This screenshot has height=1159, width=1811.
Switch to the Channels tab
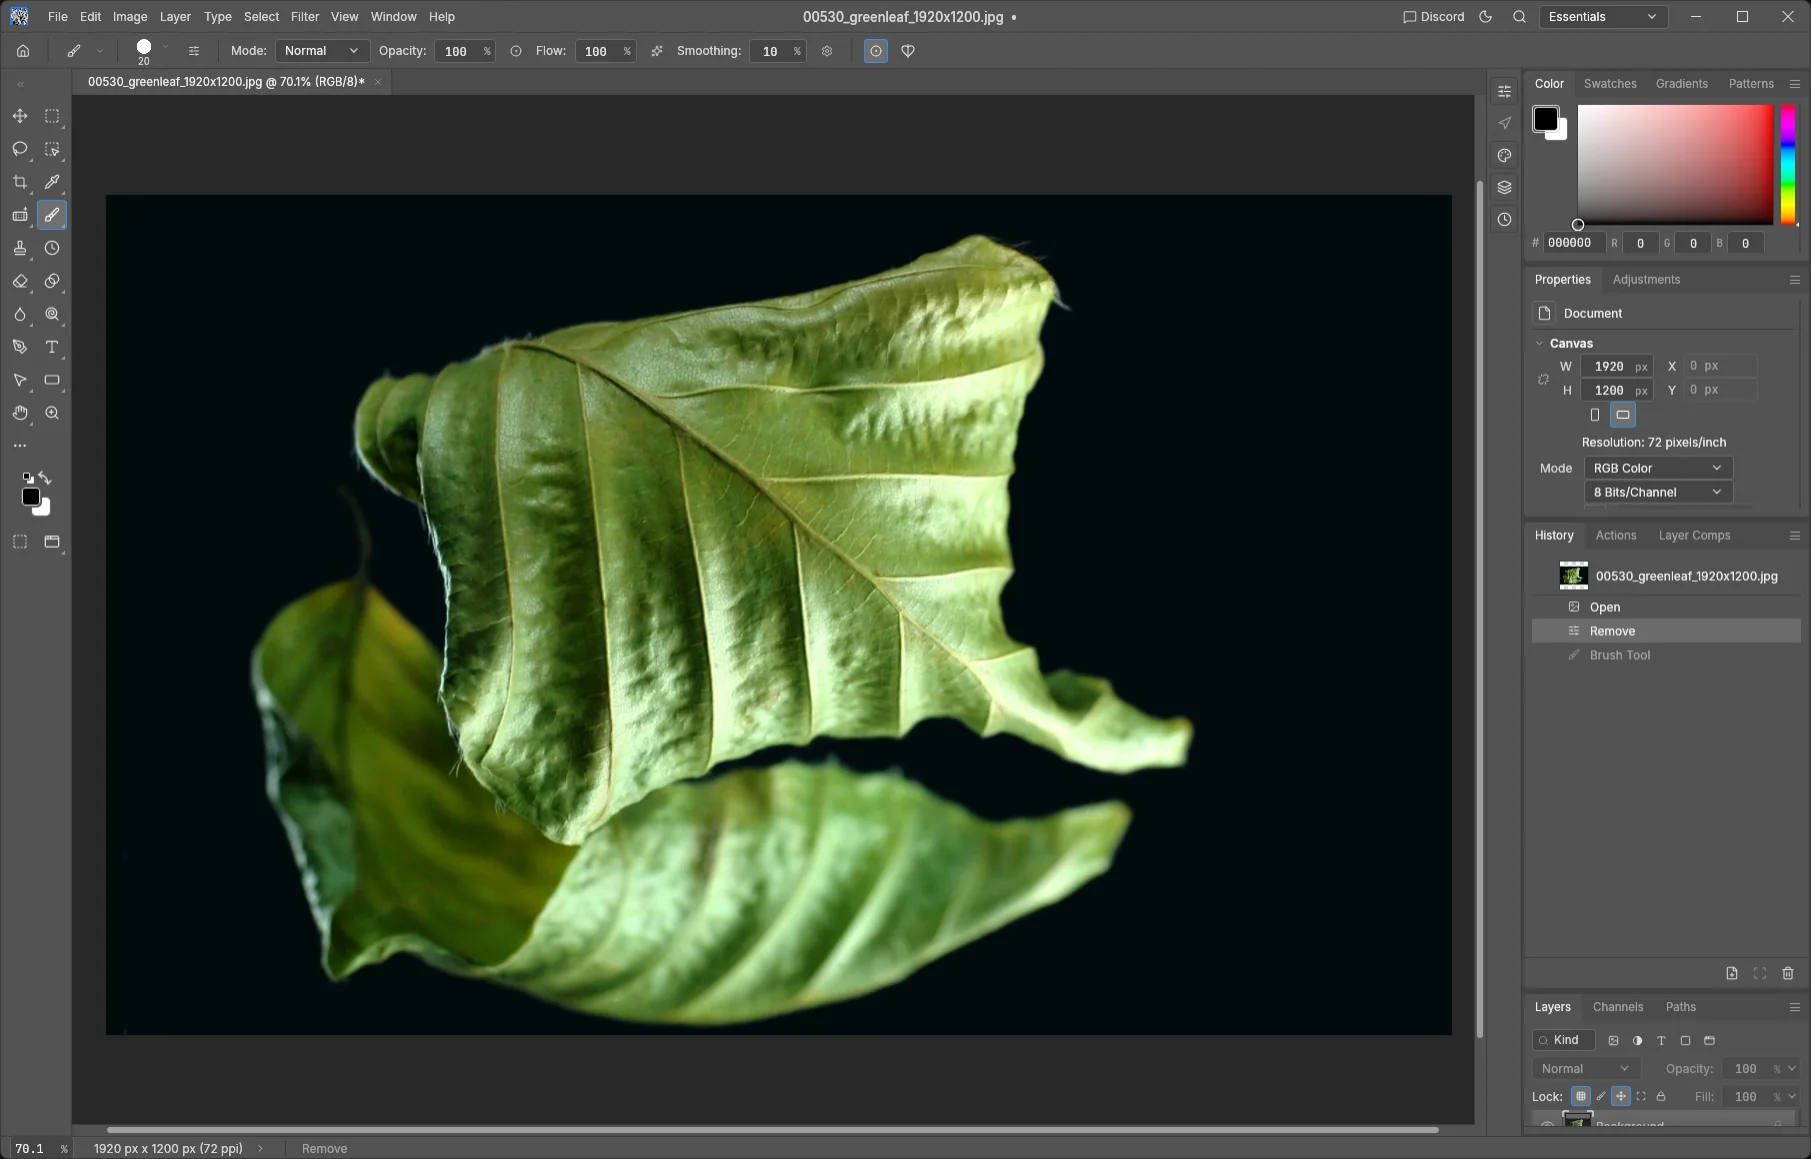pyautogui.click(x=1618, y=1007)
